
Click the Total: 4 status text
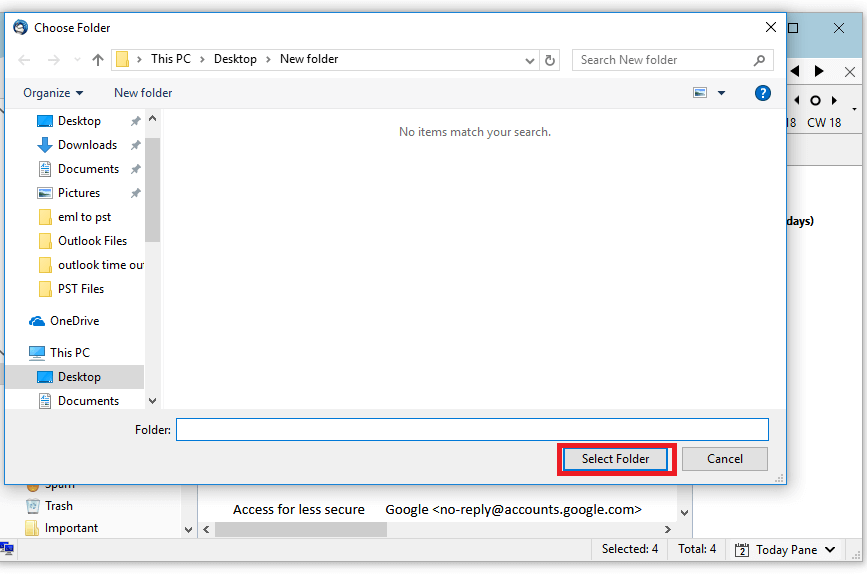tap(697, 549)
